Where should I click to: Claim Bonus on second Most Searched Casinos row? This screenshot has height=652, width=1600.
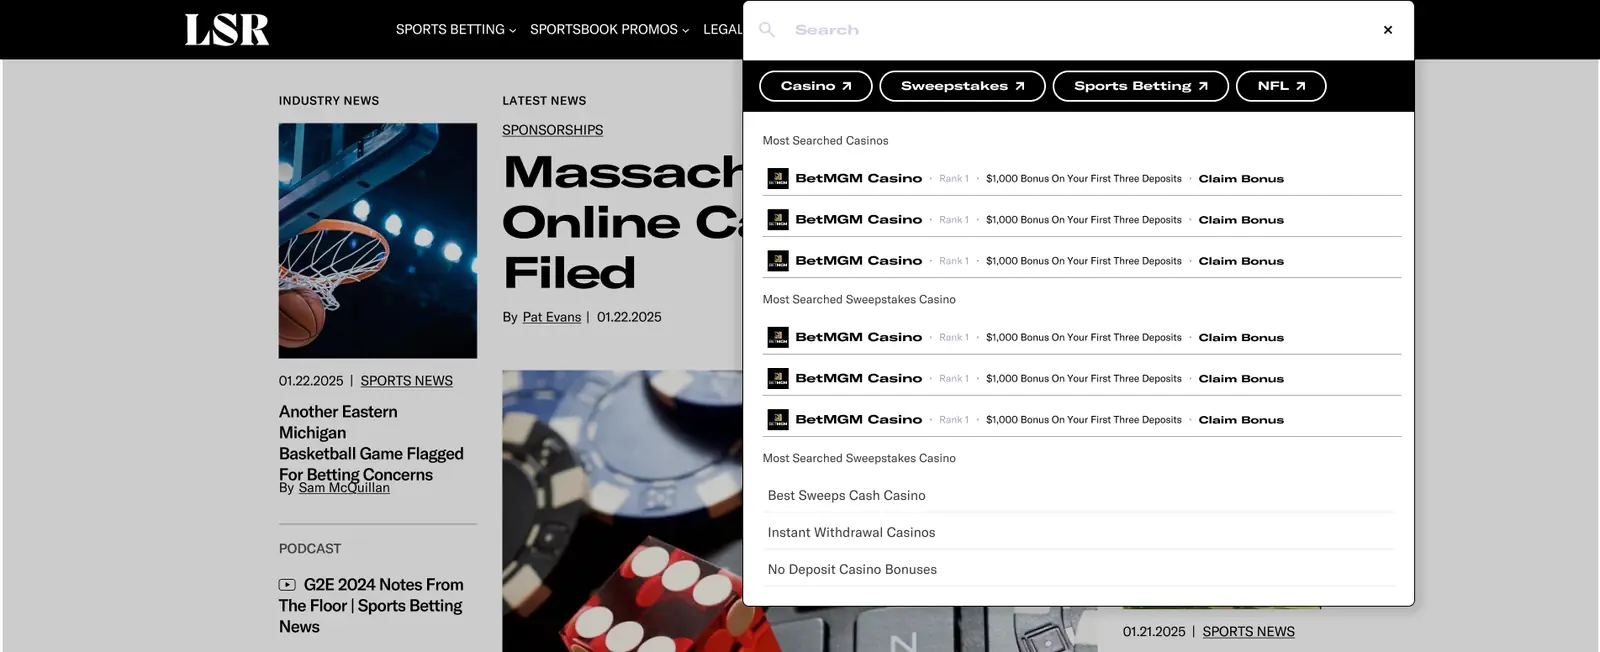tap(1241, 220)
